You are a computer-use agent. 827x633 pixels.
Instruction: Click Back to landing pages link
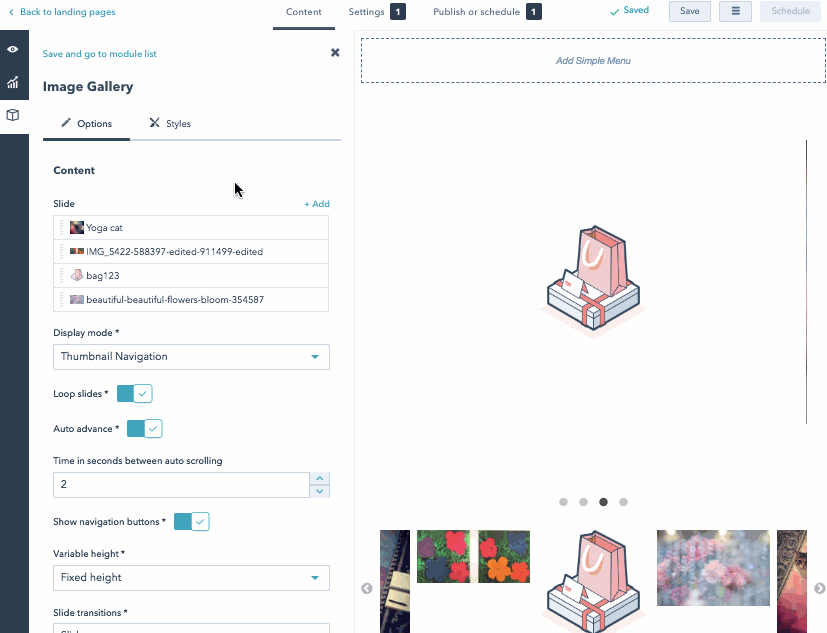click(x=67, y=12)
